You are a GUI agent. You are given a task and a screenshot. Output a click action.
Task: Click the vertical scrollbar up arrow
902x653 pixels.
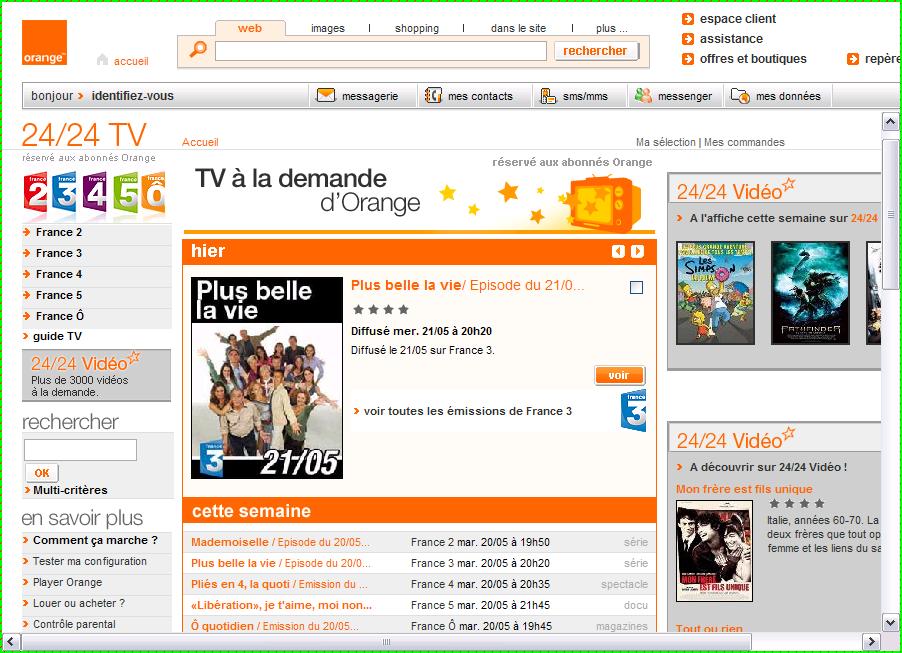pyautogui.click(x=890, y=121)
